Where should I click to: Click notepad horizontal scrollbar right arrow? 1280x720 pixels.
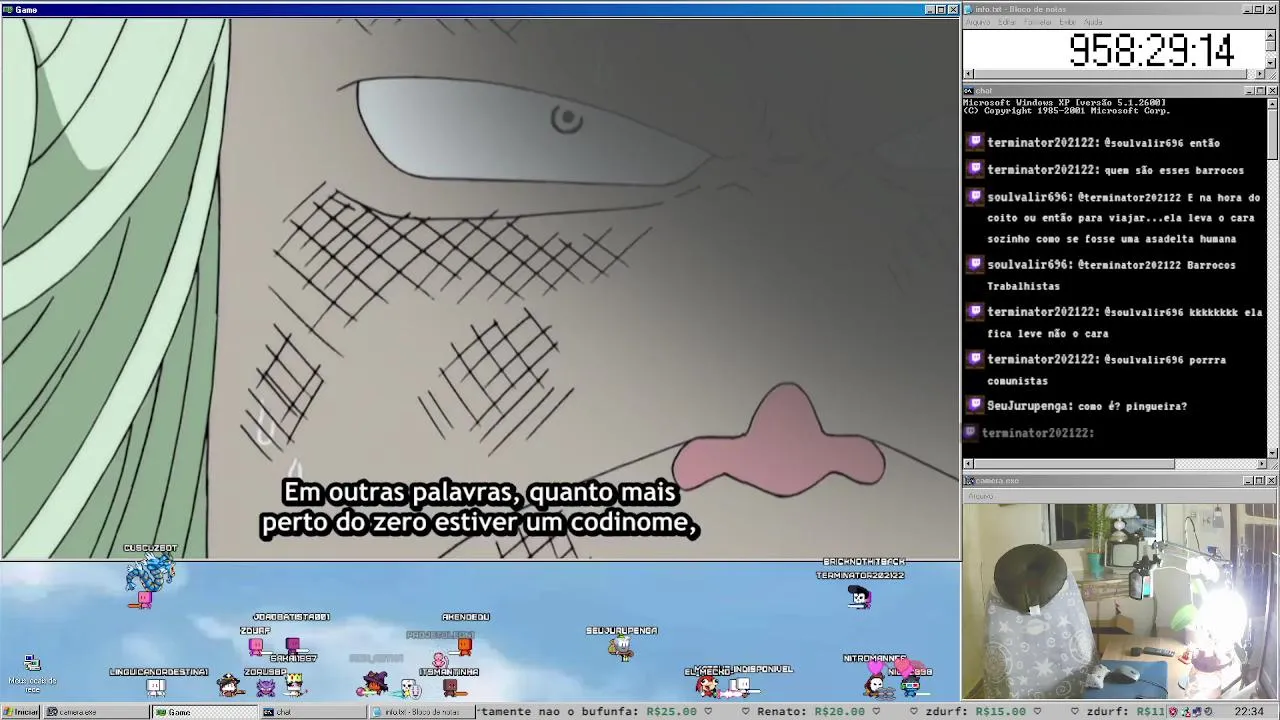[1260, 74]
